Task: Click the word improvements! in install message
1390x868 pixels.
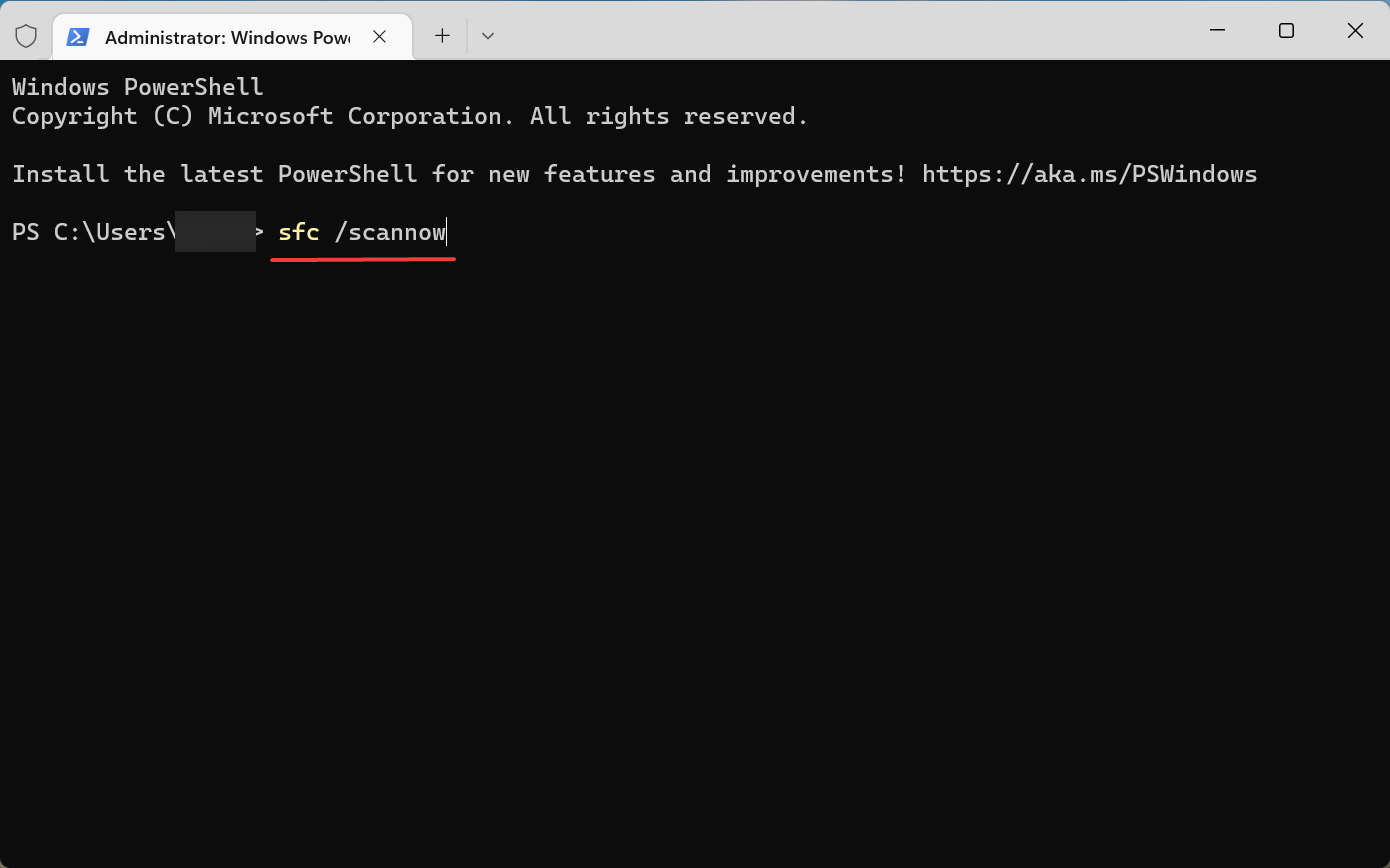Action: 816,174
